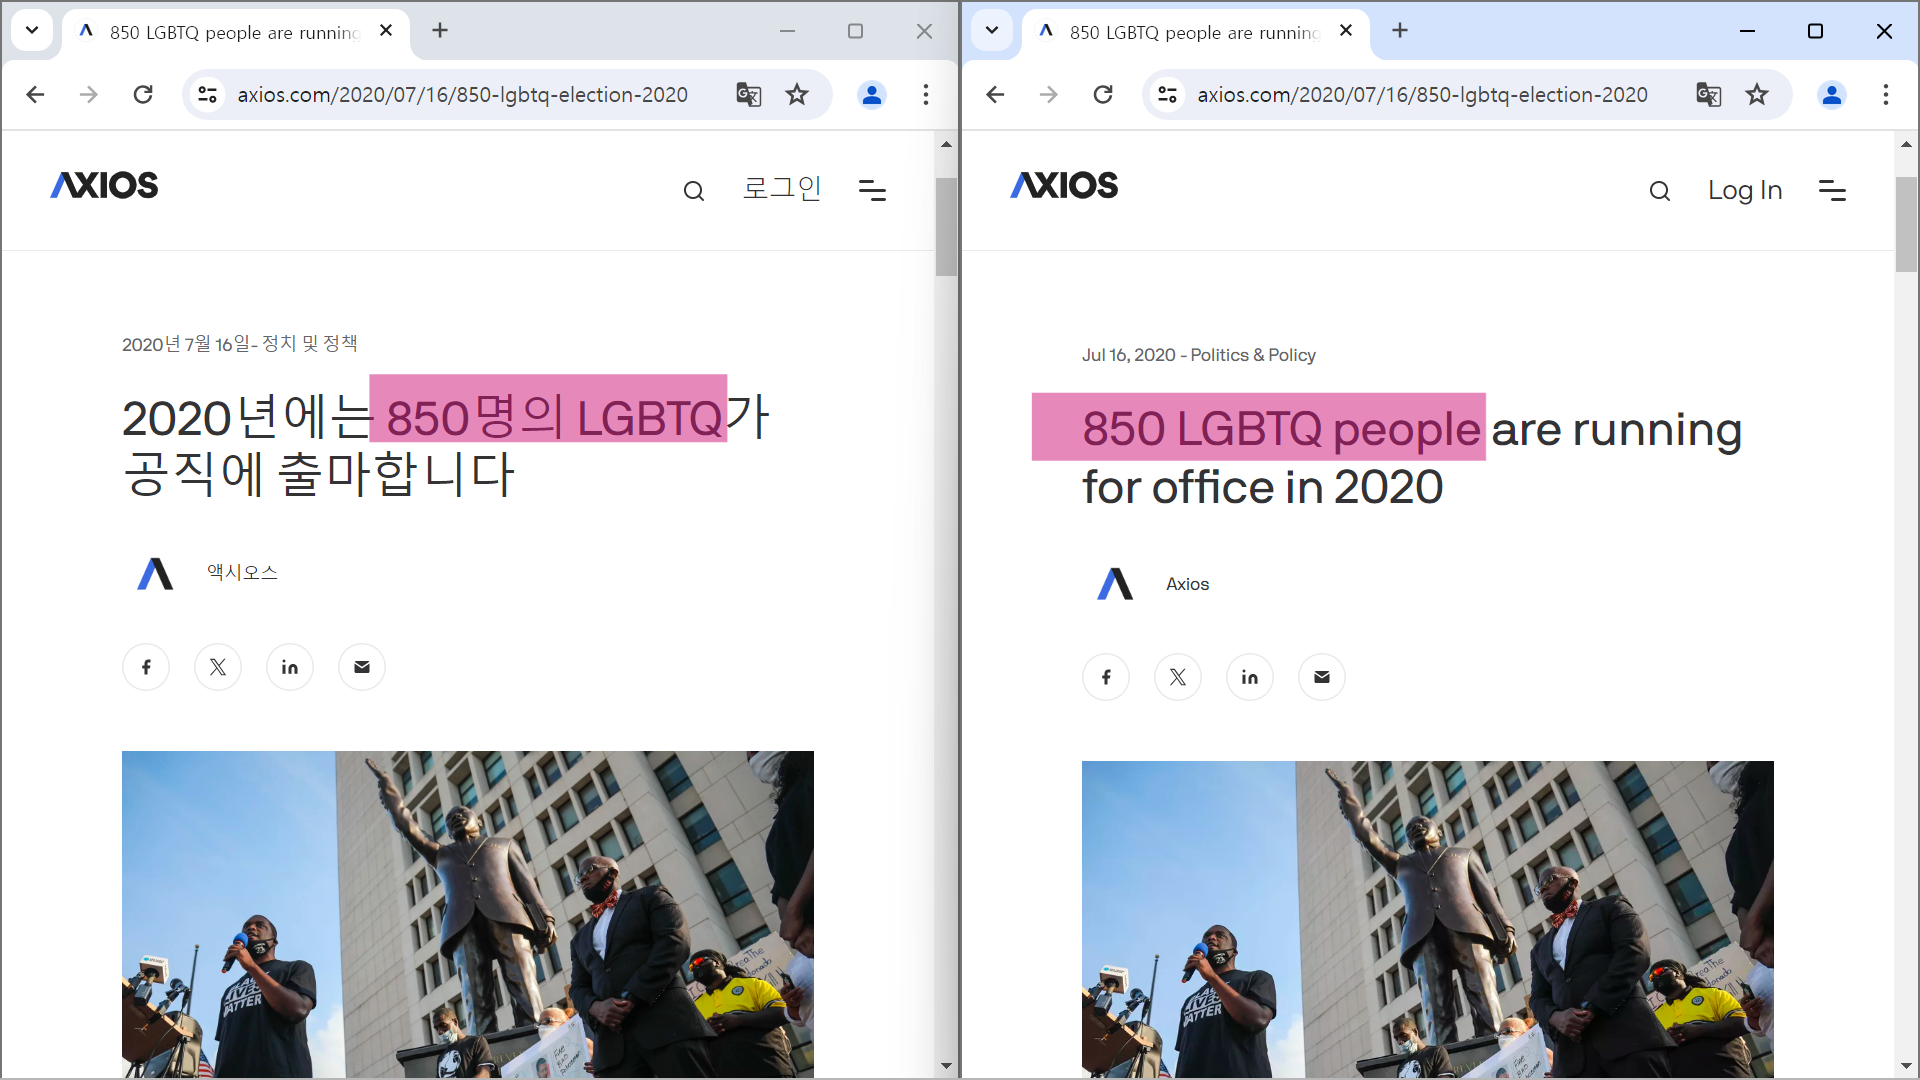This screenshot has width=1920, height=1080.
Task: Expand tab search dropdown in left window
Action: point(32,30)
